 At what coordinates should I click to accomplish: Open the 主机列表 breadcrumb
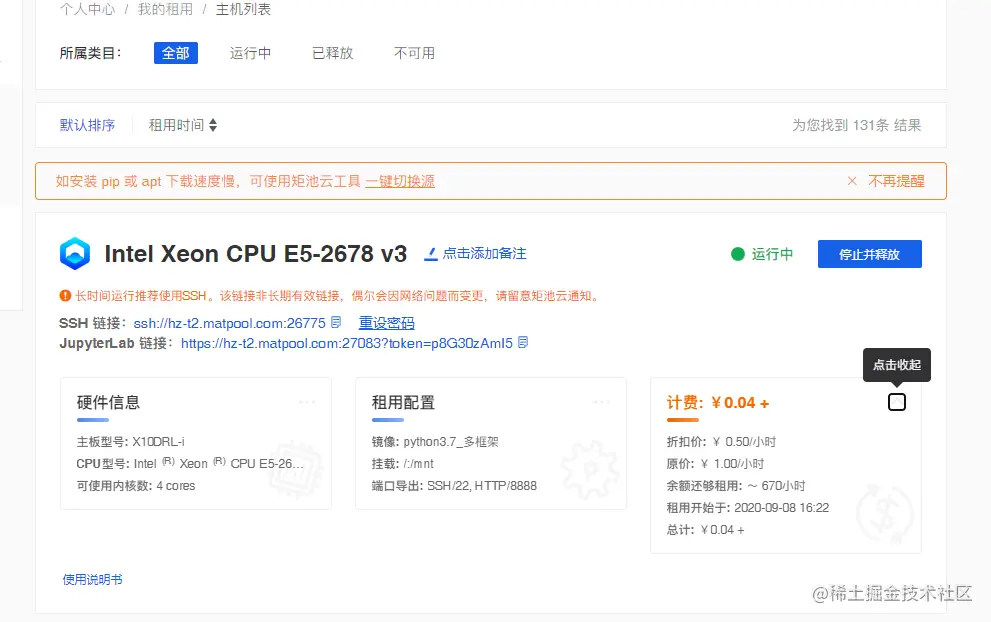pyautogui.click(x=243, y=9)
